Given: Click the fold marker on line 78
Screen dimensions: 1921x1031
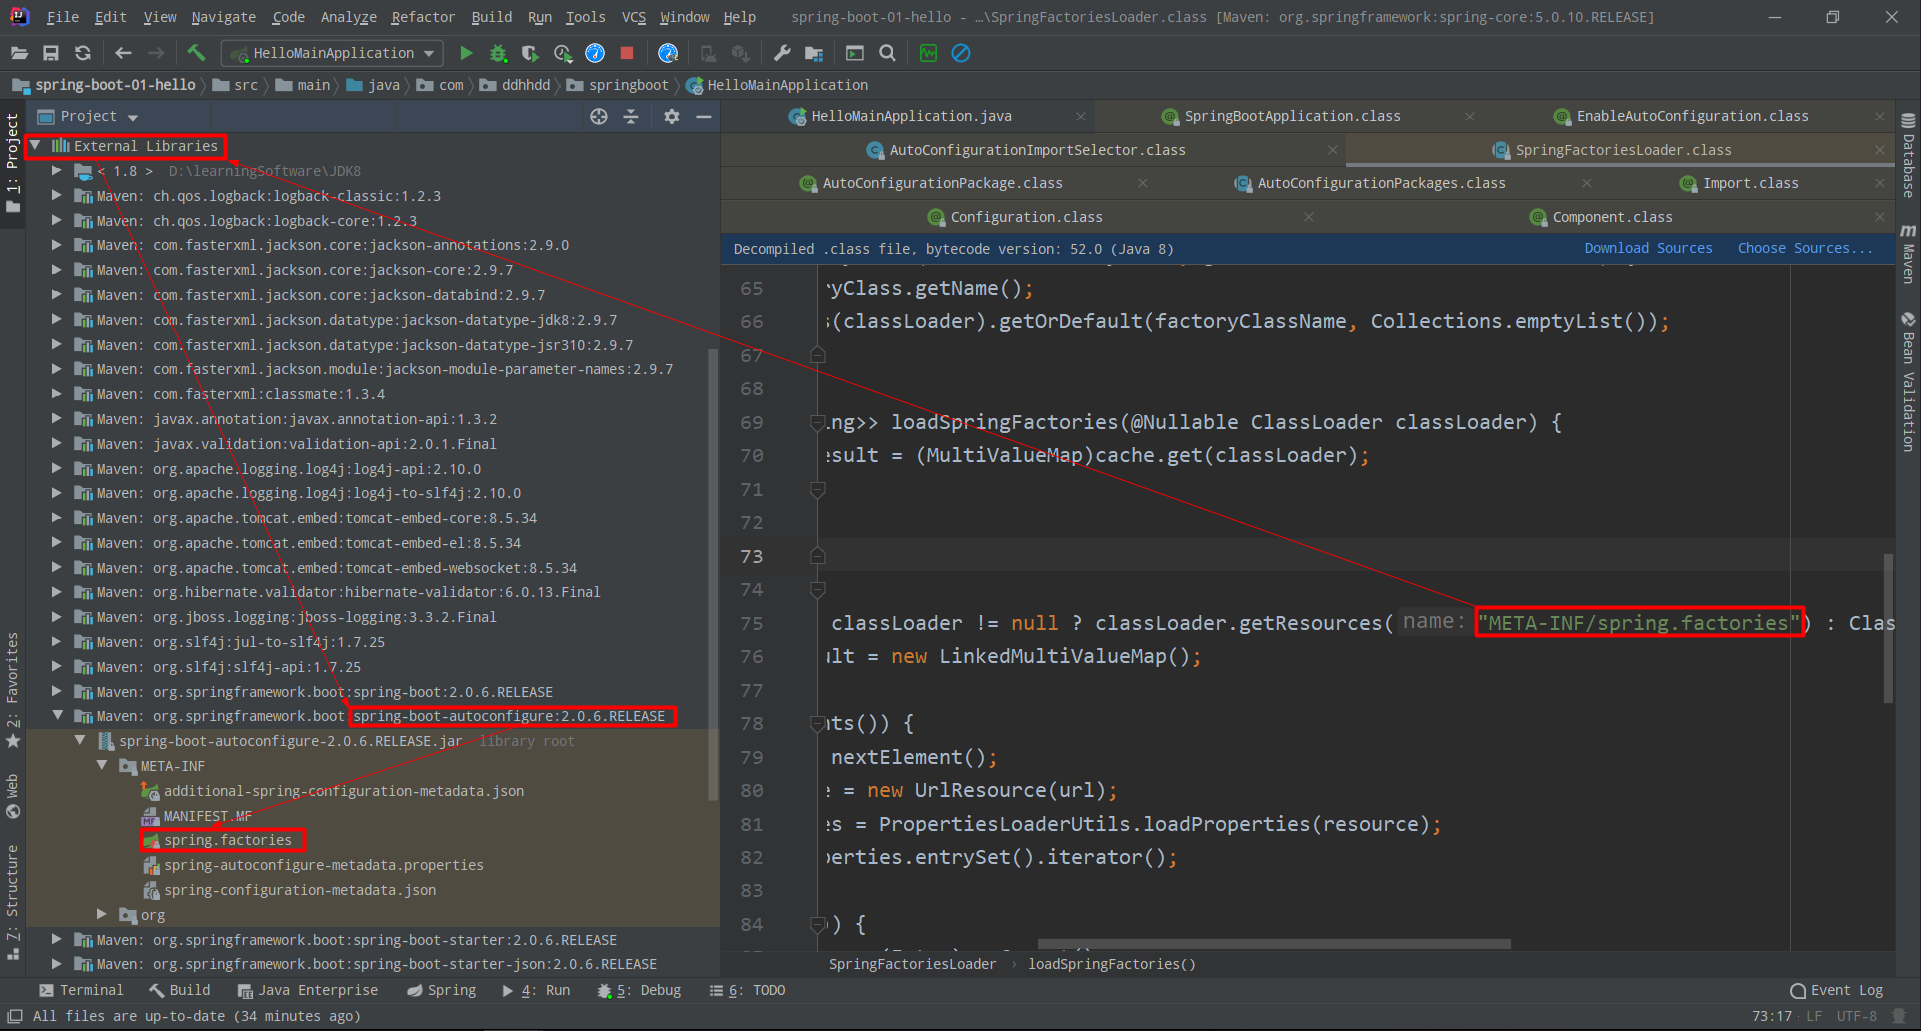Looking at the screenshot, I should 817,723.
